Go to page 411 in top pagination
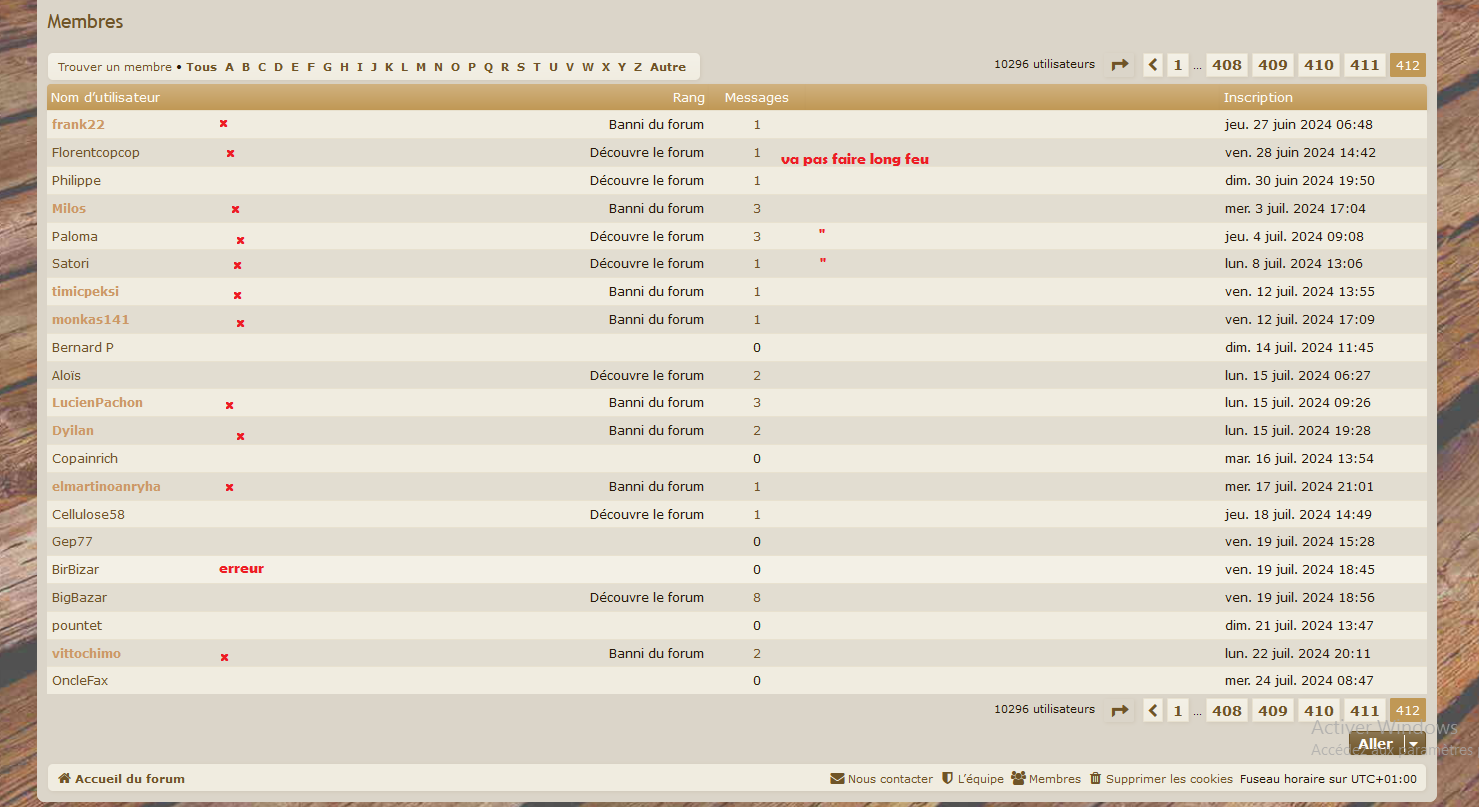The height and width of the screenshot is (807, 1479). coord(1365,65)
